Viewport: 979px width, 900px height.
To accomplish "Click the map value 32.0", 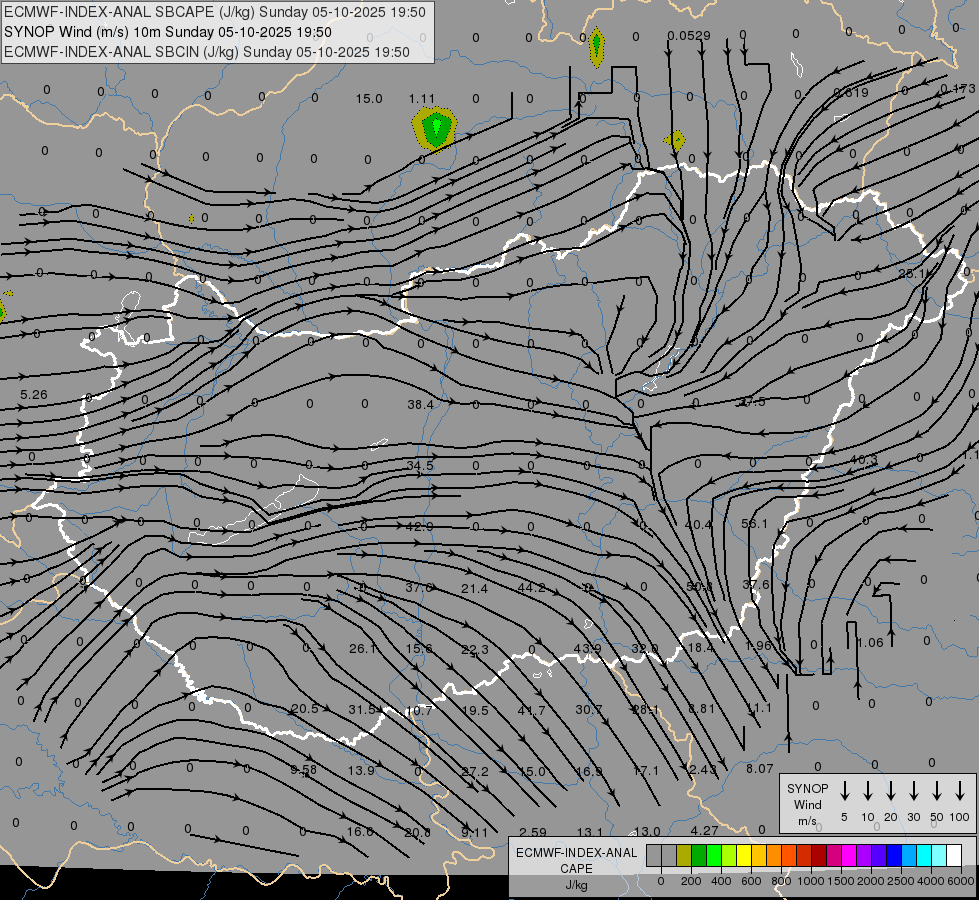I will point(644,648).
